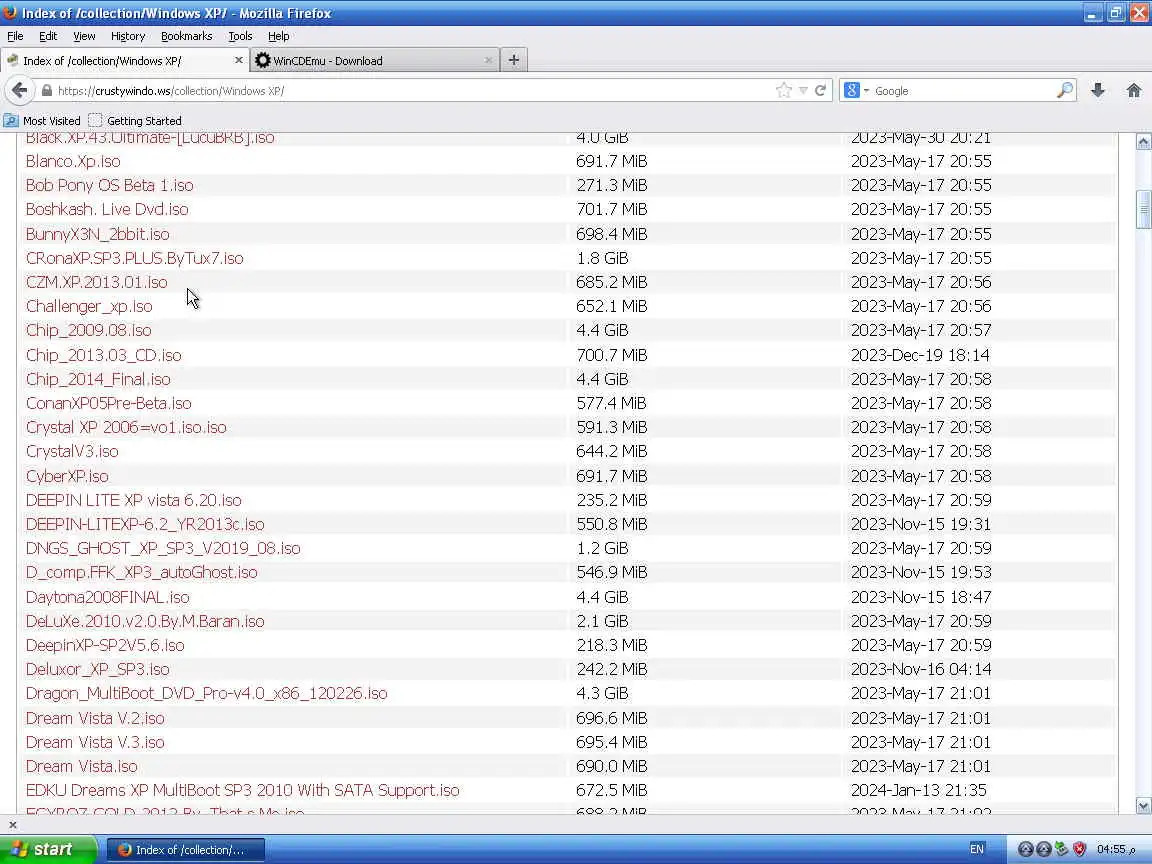1152x864 pixels.
Task: Go to the home page icon
Action: pyautogui.click(x=1134, y=90)
